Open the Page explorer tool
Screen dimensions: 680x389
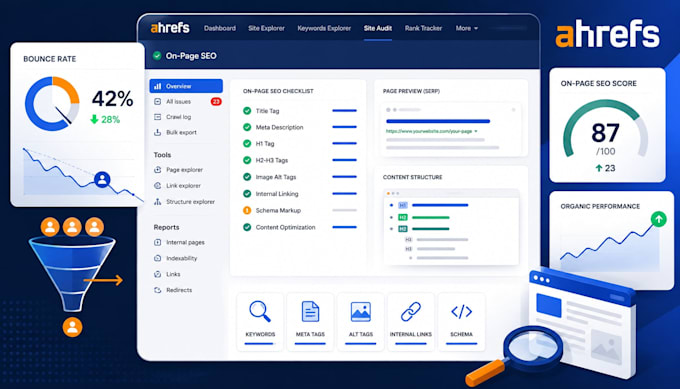click(x=184, y=170)
